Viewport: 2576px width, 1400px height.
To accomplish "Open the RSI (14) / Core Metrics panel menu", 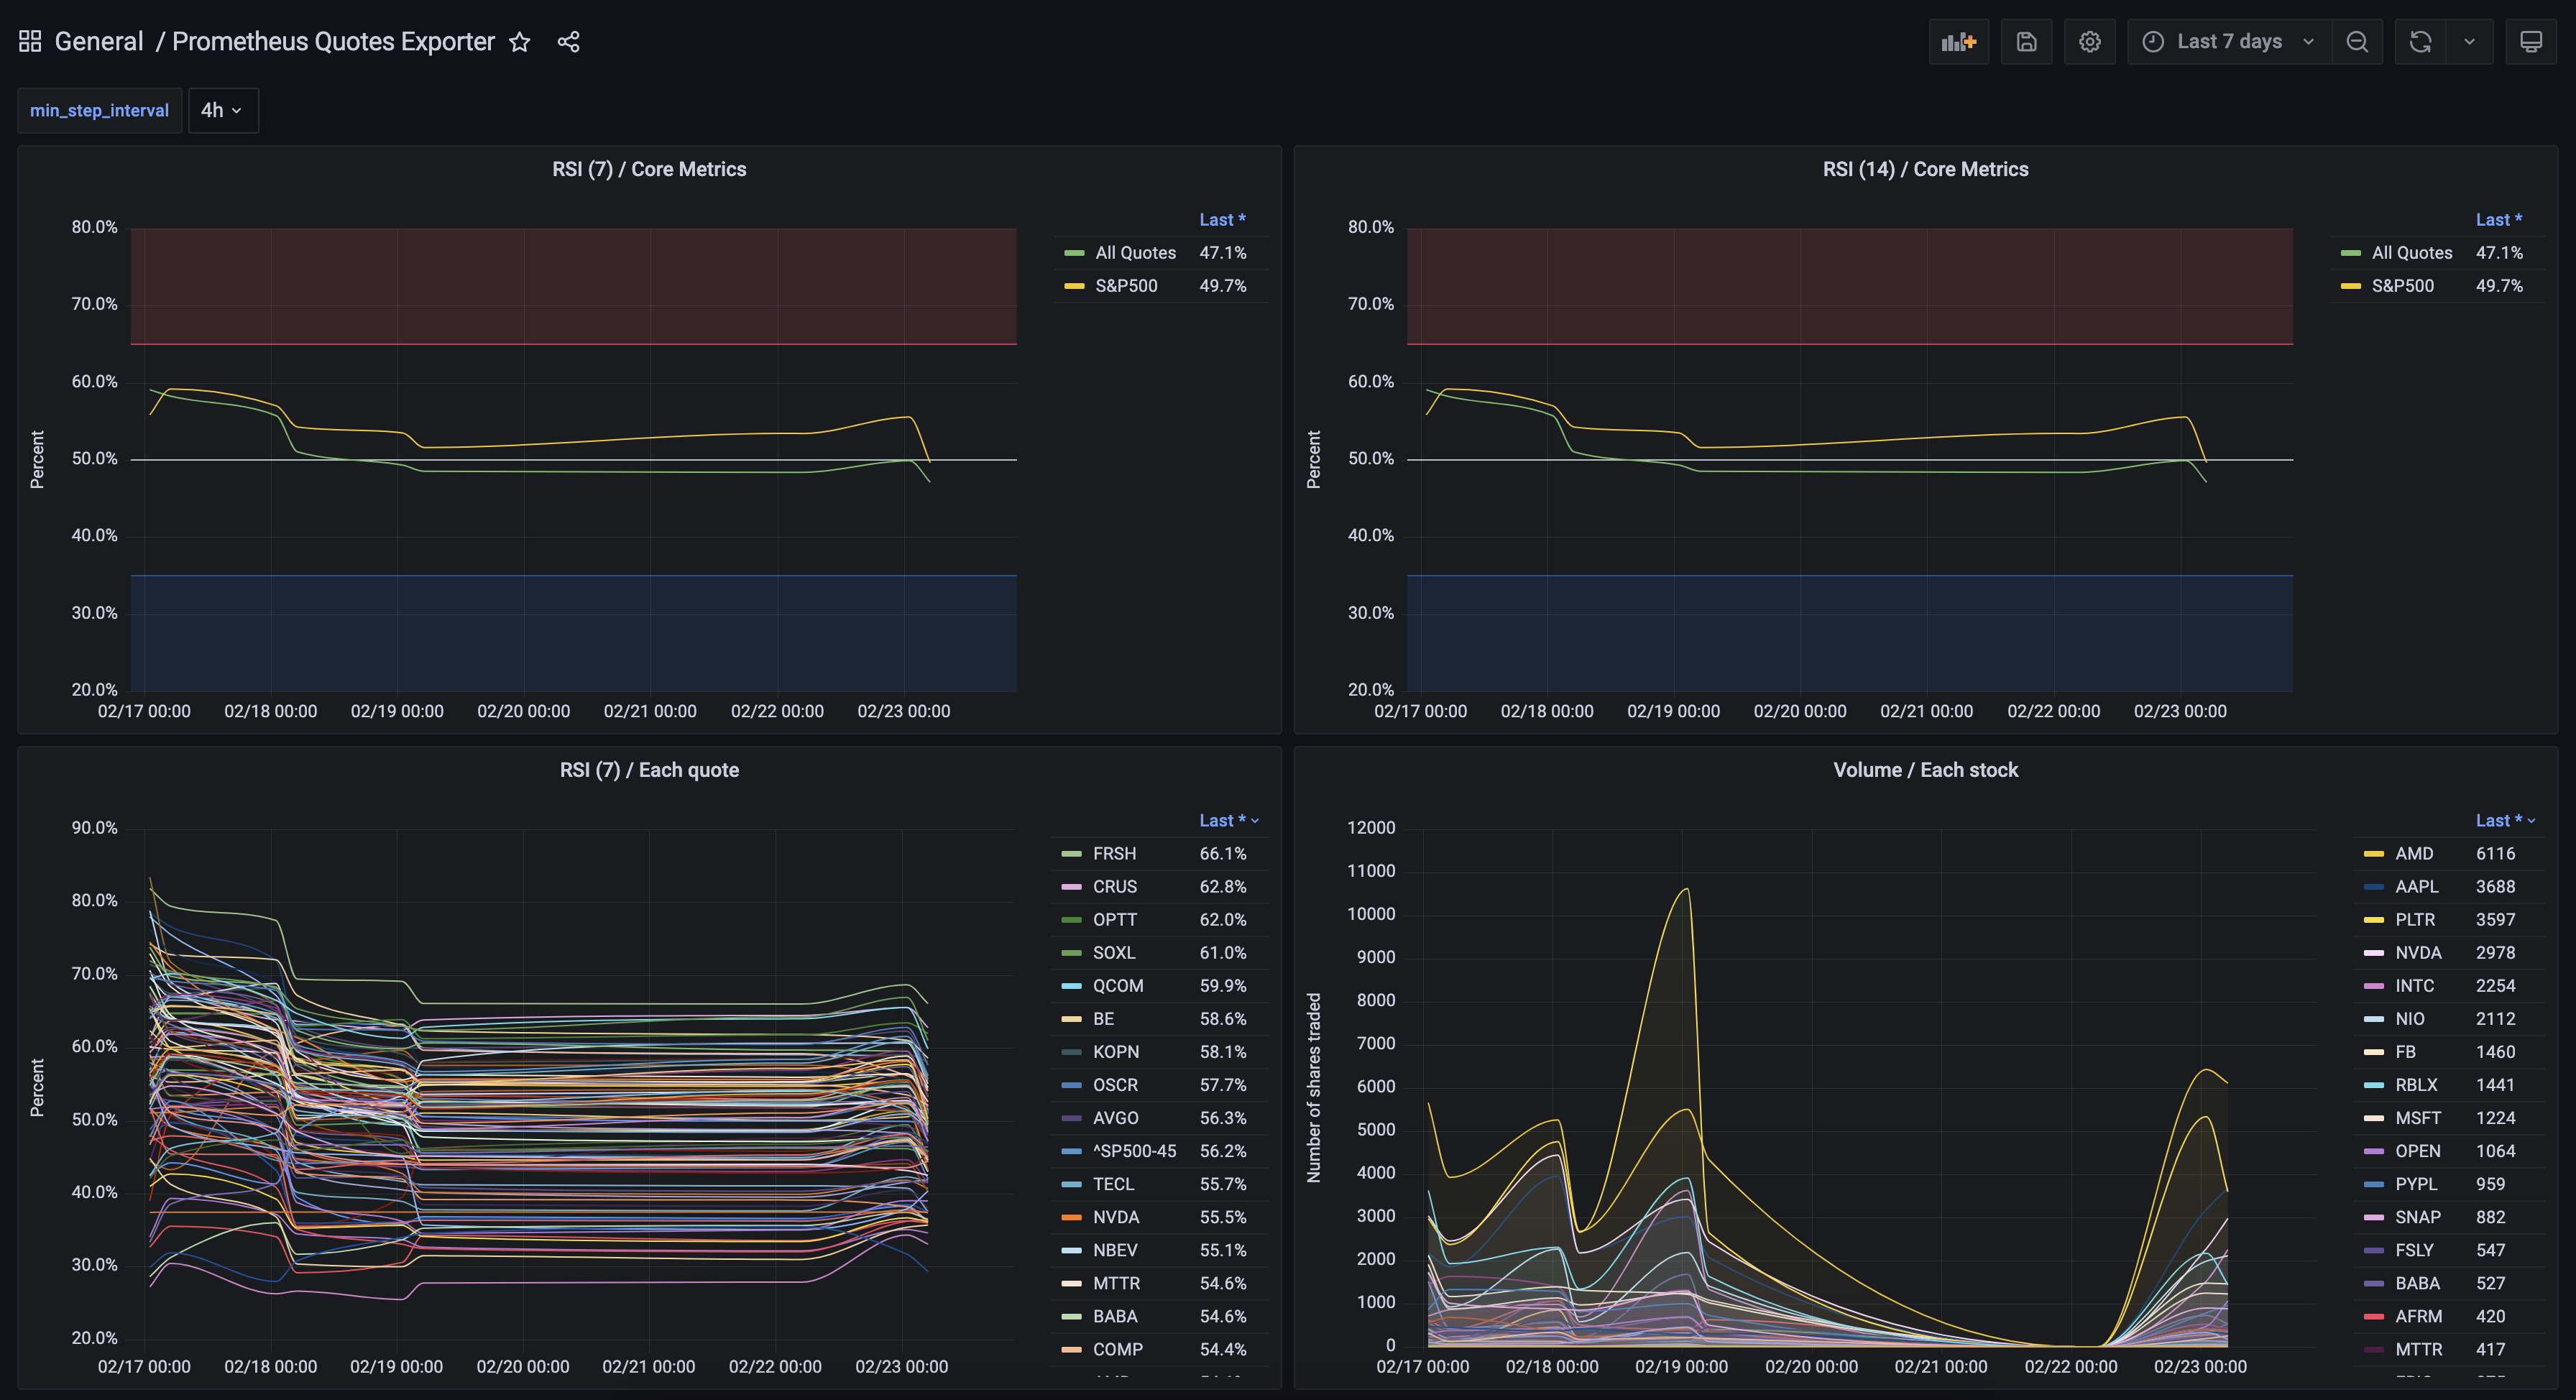I will [x=1925, y=169].
